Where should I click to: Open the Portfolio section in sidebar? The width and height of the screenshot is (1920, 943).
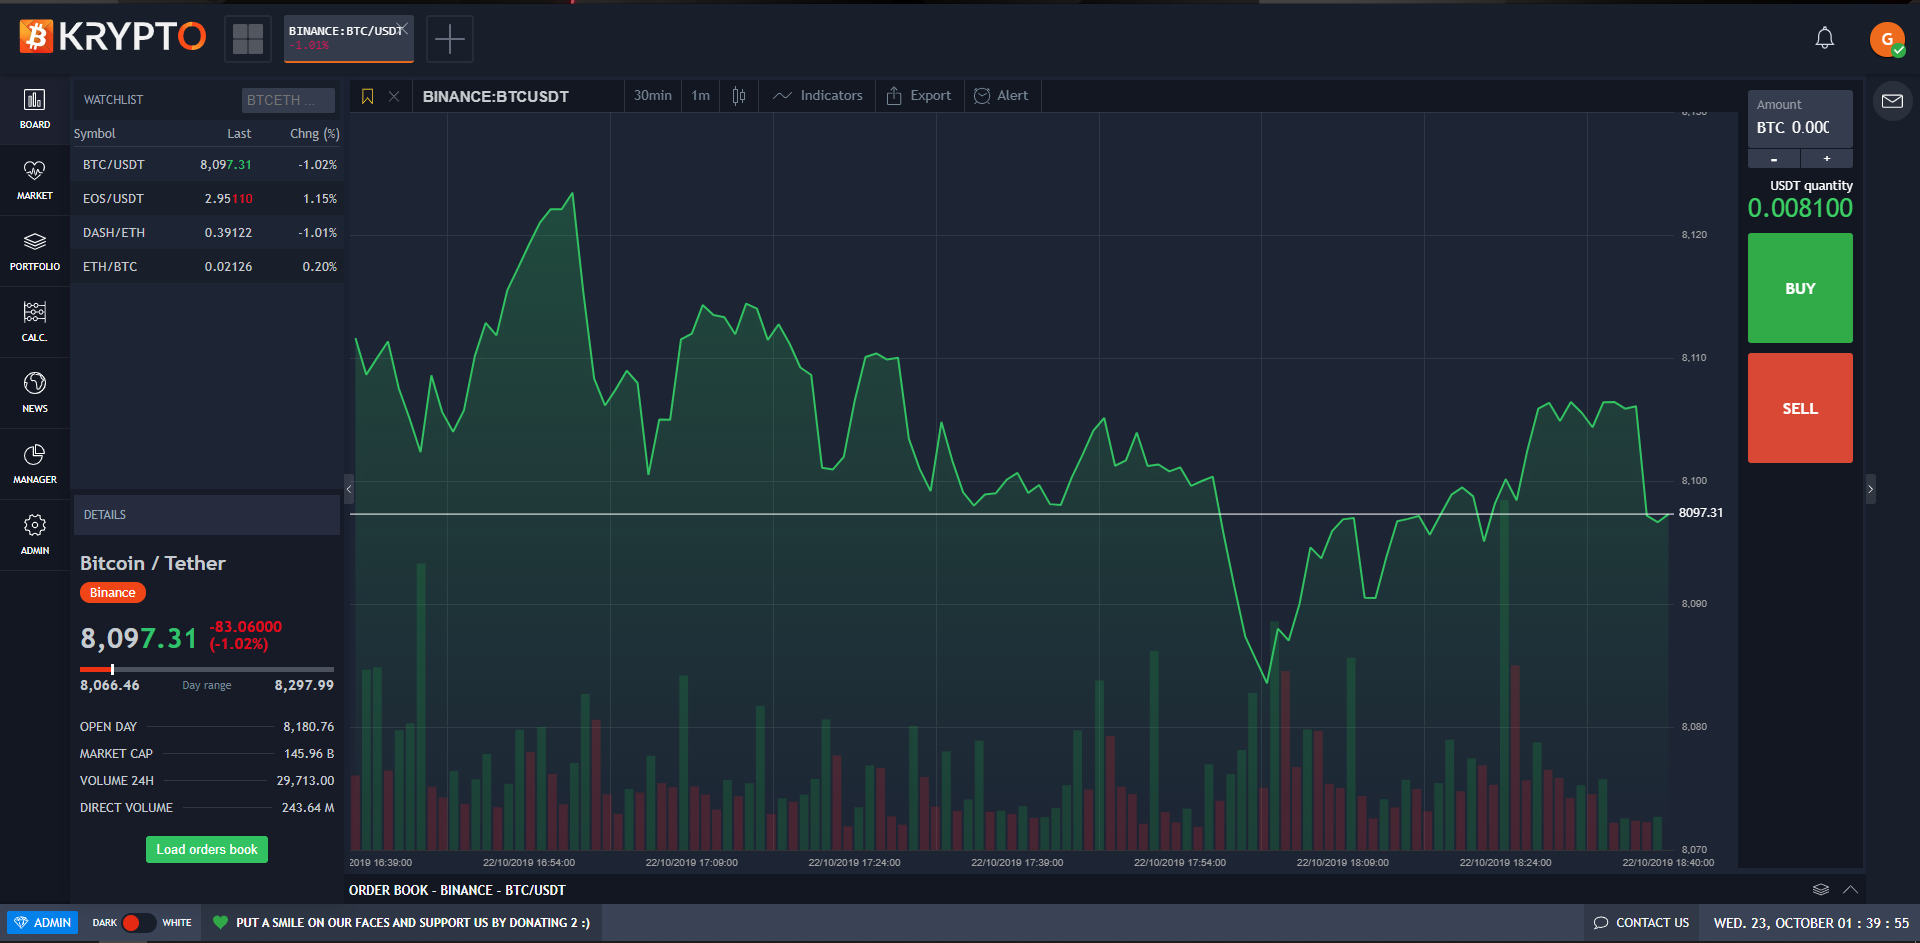click(x=35, y=251)
